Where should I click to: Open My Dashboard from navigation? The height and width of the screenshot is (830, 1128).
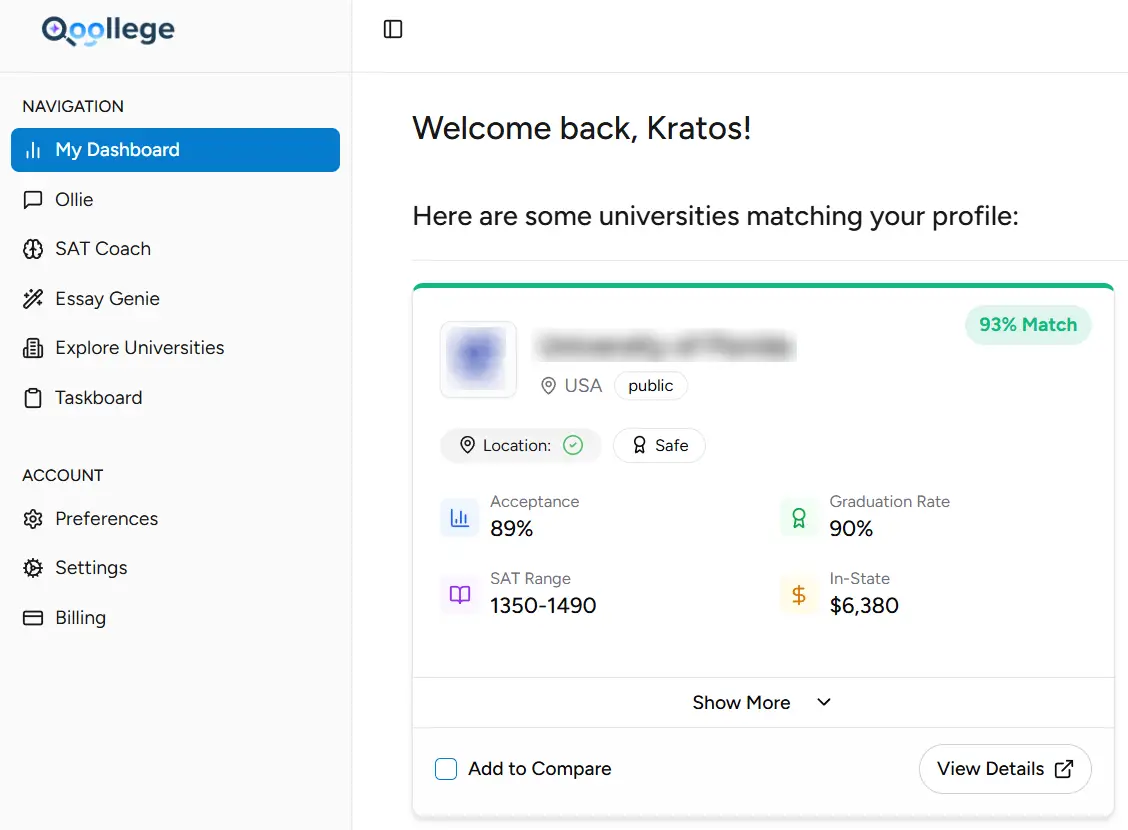175,150
